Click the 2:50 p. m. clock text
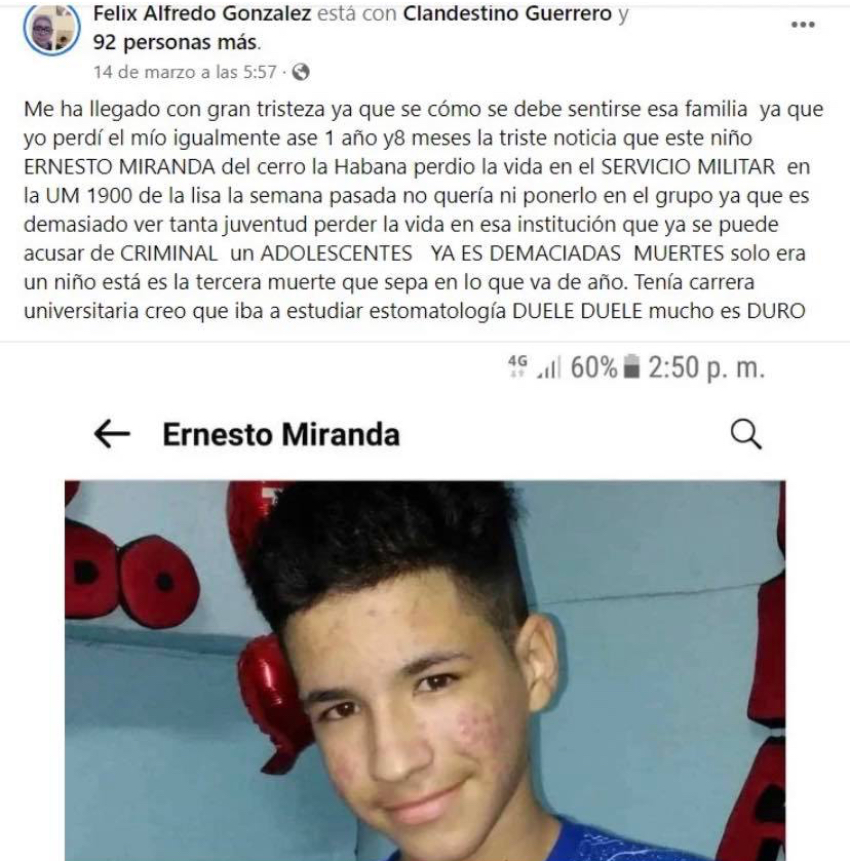 pyautogui.click(x=706, y=367)
